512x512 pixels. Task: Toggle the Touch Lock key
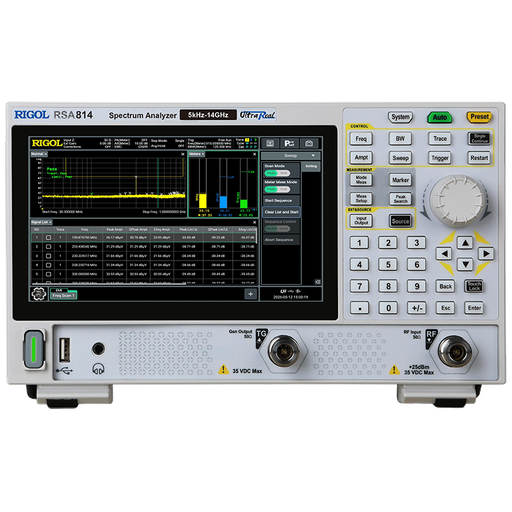pyautogui.click(x=474, y=286)
